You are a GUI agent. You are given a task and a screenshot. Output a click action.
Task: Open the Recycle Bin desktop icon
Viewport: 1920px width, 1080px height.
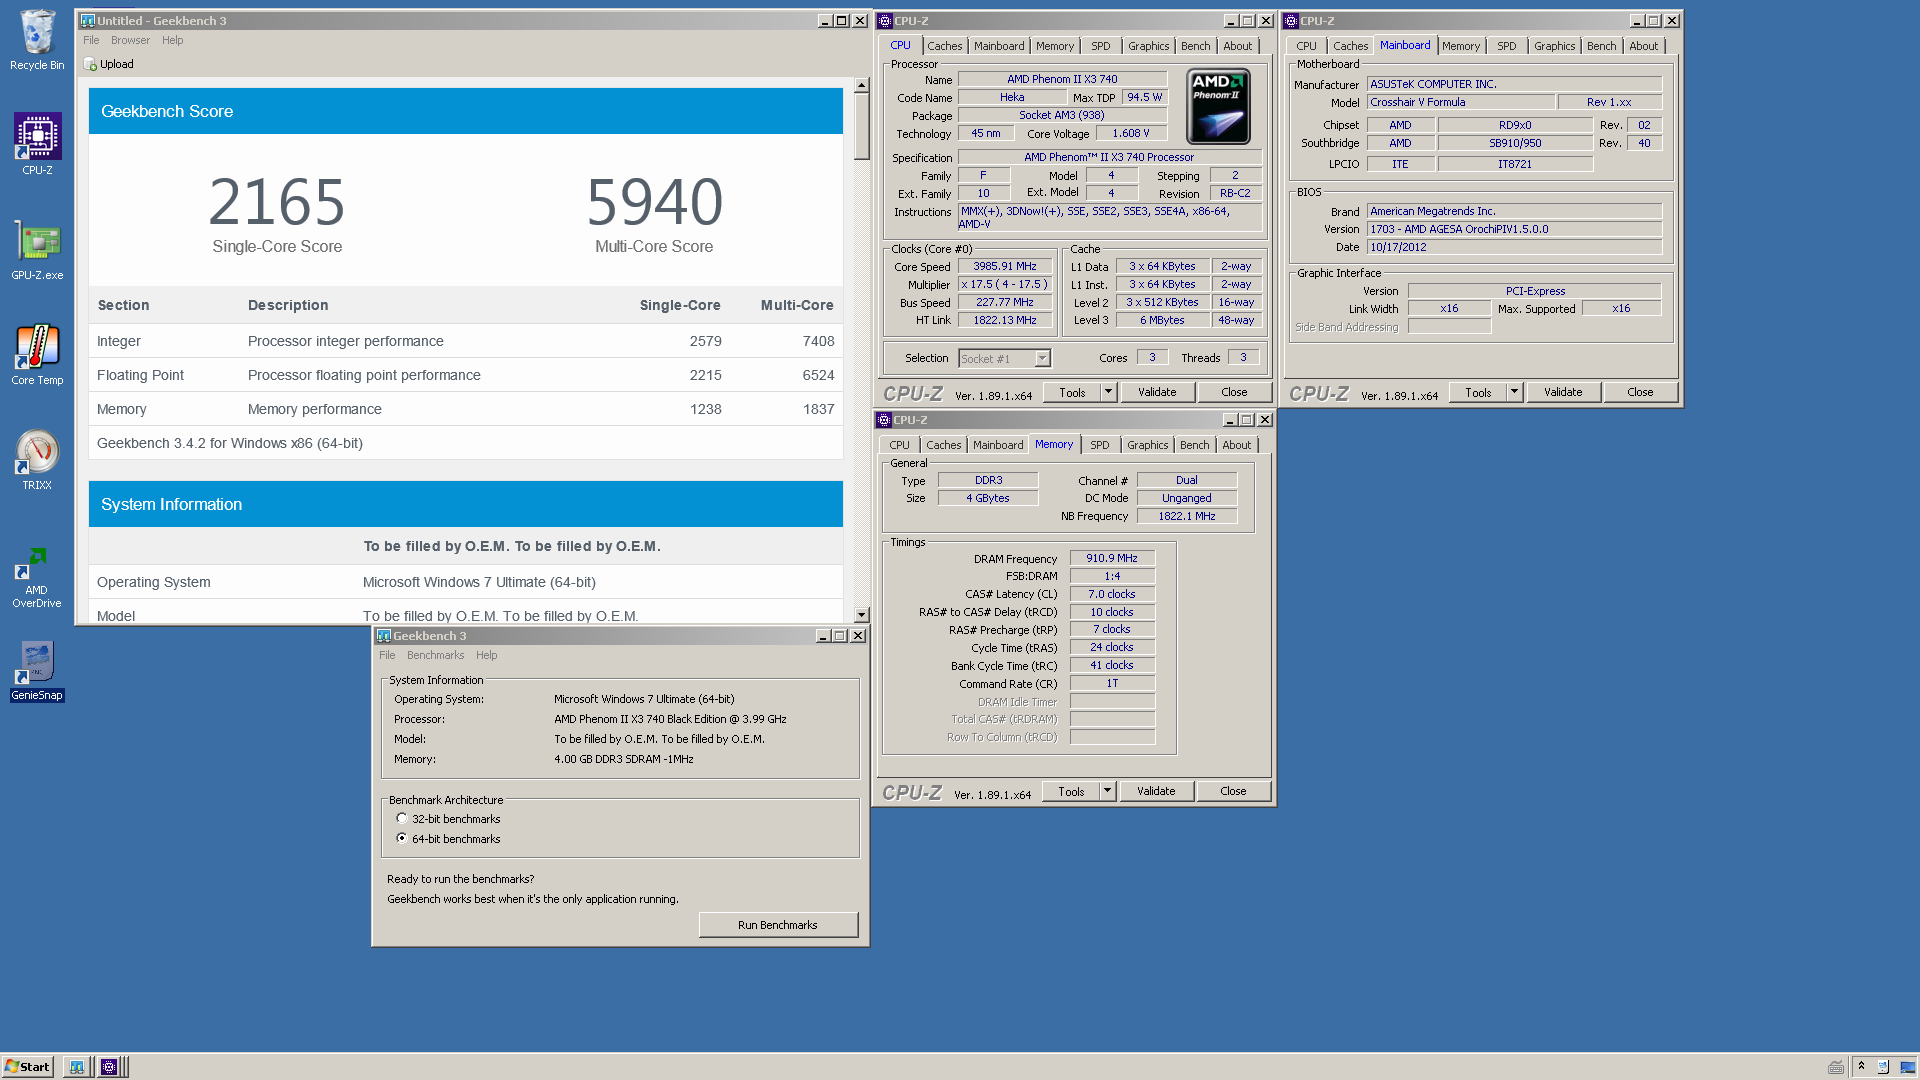(x=37, y=40)
